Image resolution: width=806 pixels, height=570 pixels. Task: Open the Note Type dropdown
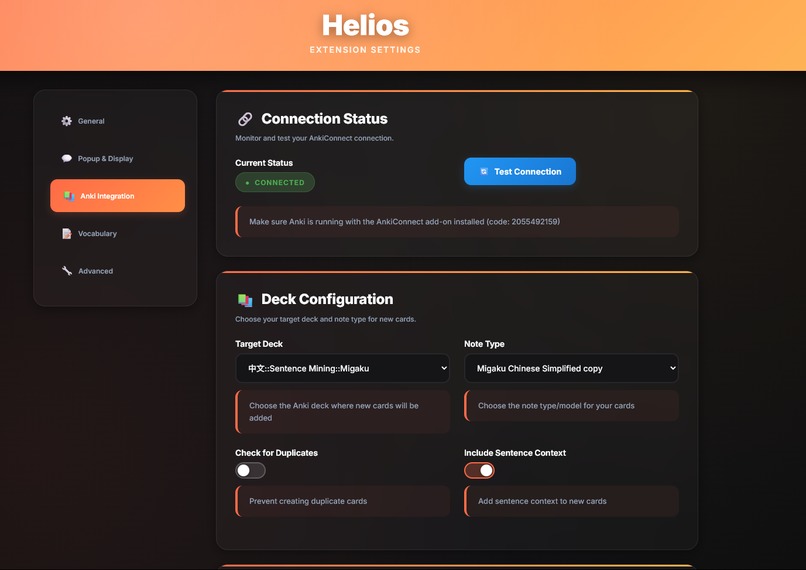click(x=571, y=368)
